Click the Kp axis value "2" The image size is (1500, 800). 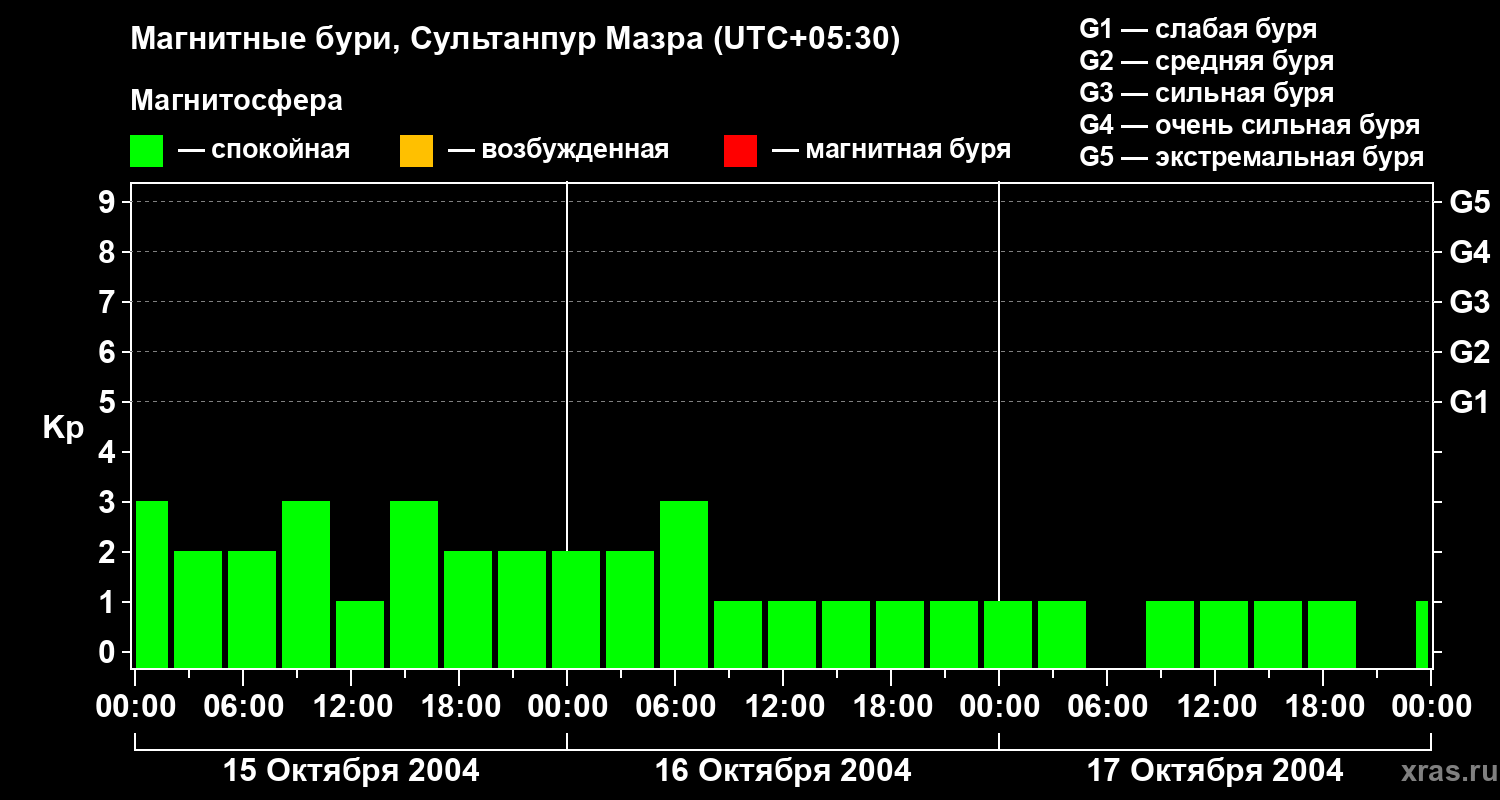pos(109,552)
